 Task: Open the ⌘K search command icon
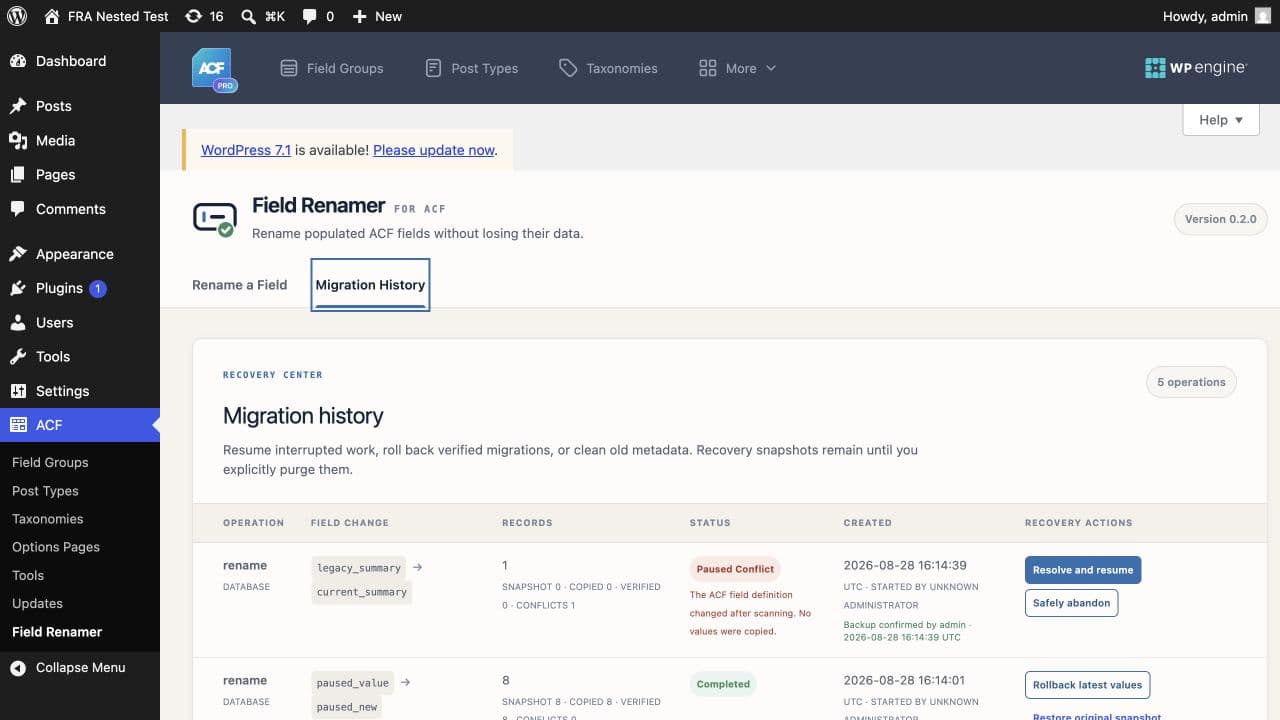tap(248, 16)
